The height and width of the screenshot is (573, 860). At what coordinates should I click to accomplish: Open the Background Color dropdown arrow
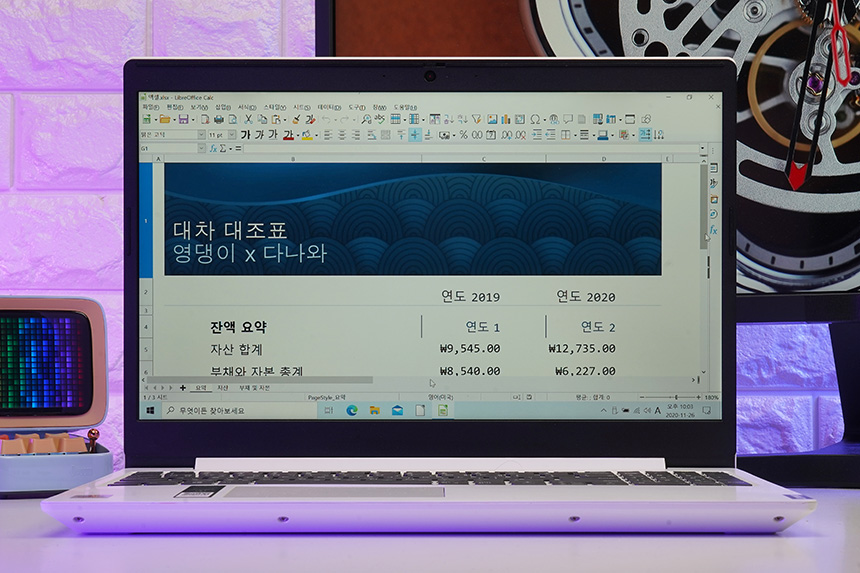[316, 135]
